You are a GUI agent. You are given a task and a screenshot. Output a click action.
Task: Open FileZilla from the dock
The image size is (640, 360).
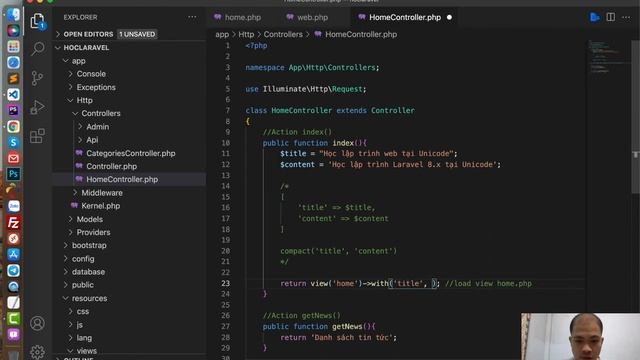tap(13, 222)
